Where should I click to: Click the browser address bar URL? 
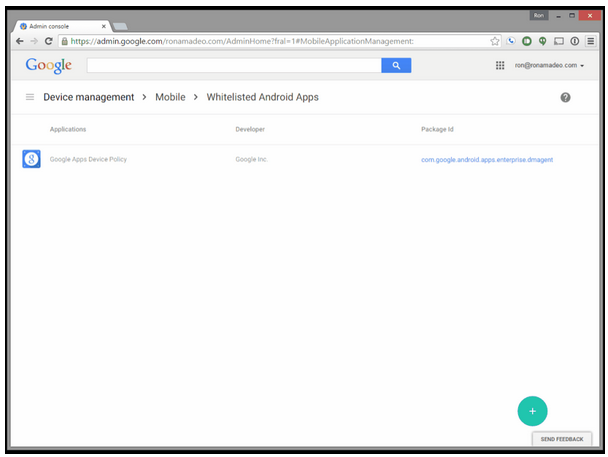242,41
